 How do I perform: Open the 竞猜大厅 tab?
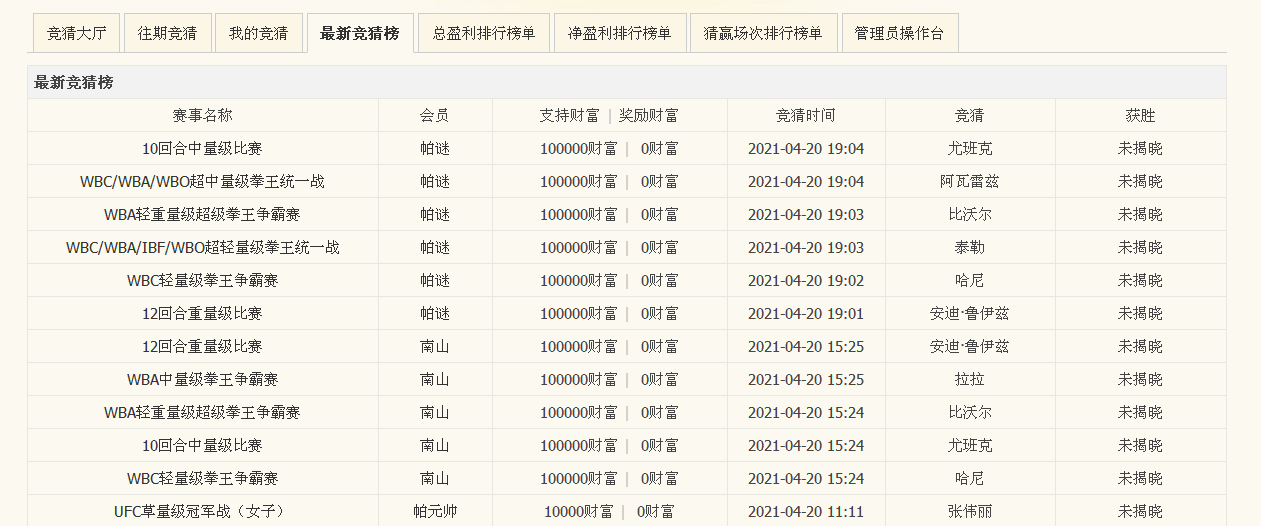point(76,33)
